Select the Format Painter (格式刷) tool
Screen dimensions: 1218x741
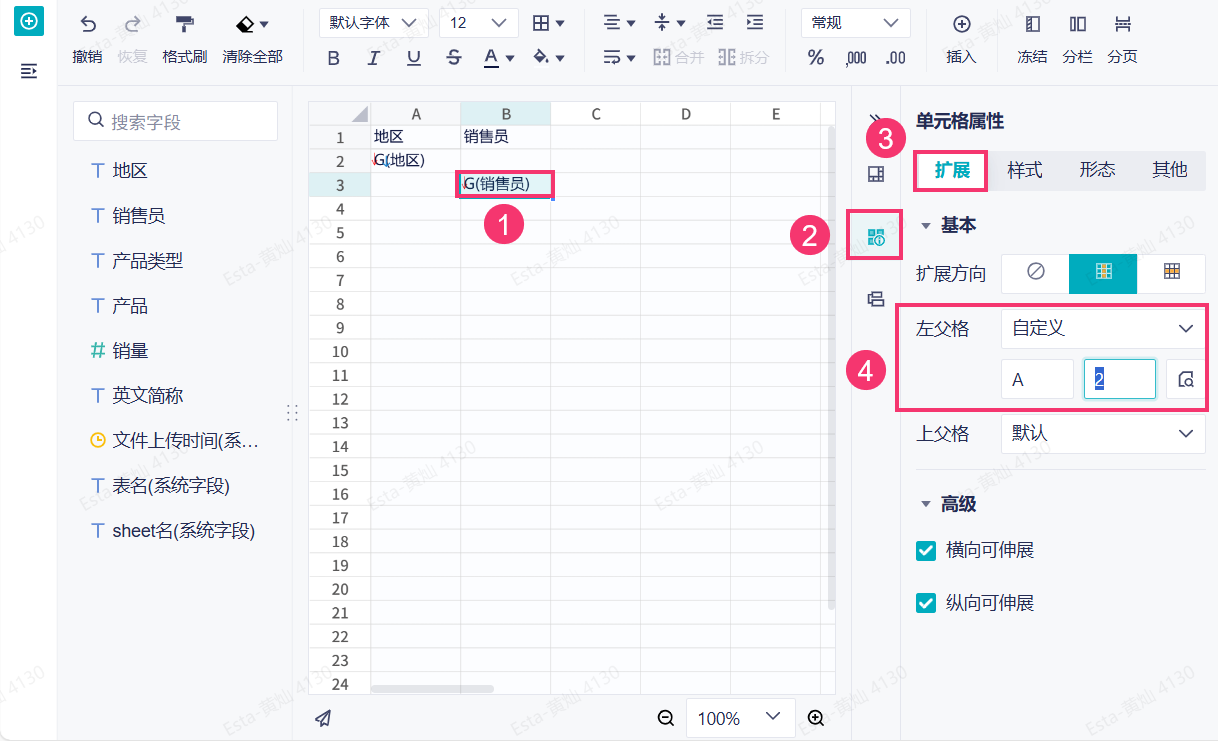(x=185, y=24)
